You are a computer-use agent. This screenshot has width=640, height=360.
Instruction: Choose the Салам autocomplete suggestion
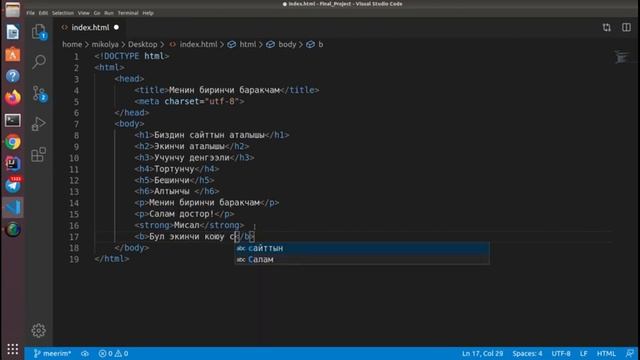tap(362, 259)
